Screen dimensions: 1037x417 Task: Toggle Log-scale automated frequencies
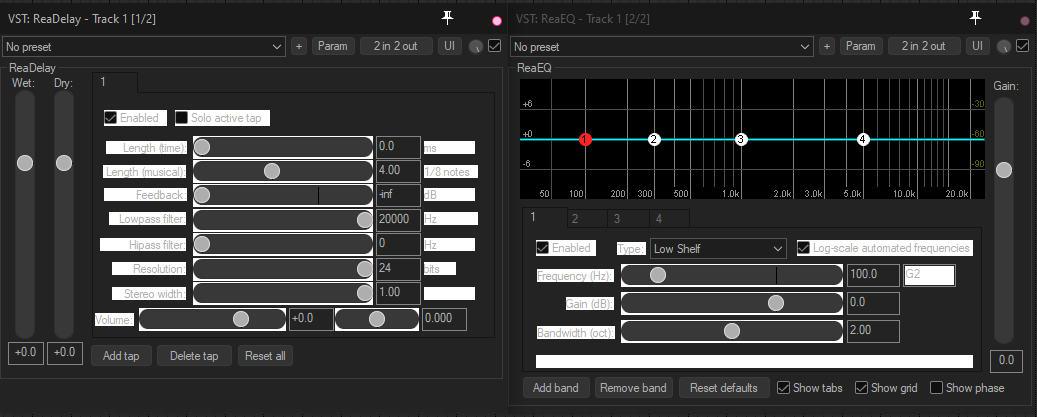(x=804, y=248)
